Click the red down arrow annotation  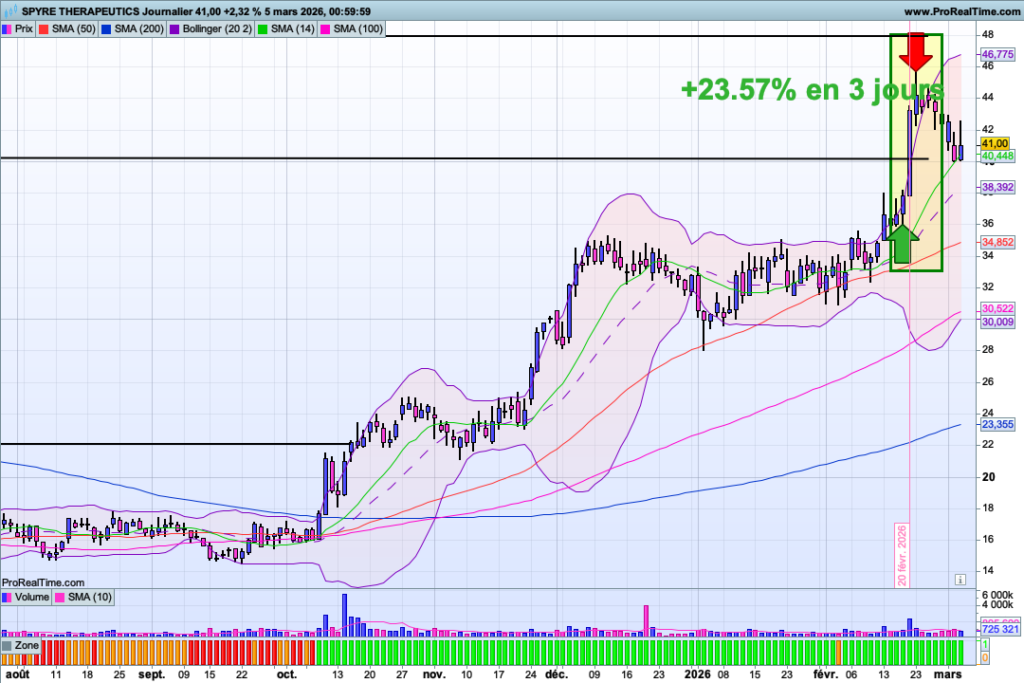[916, 51]
